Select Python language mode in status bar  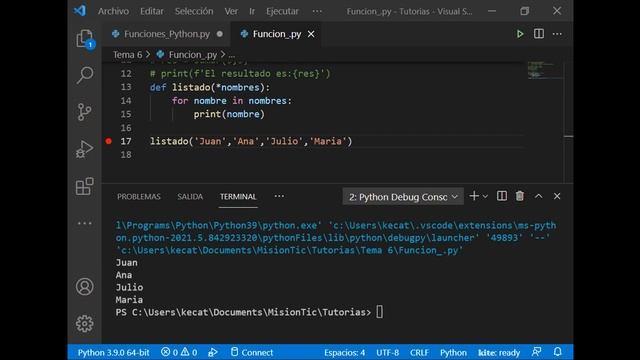click(453, 352)
